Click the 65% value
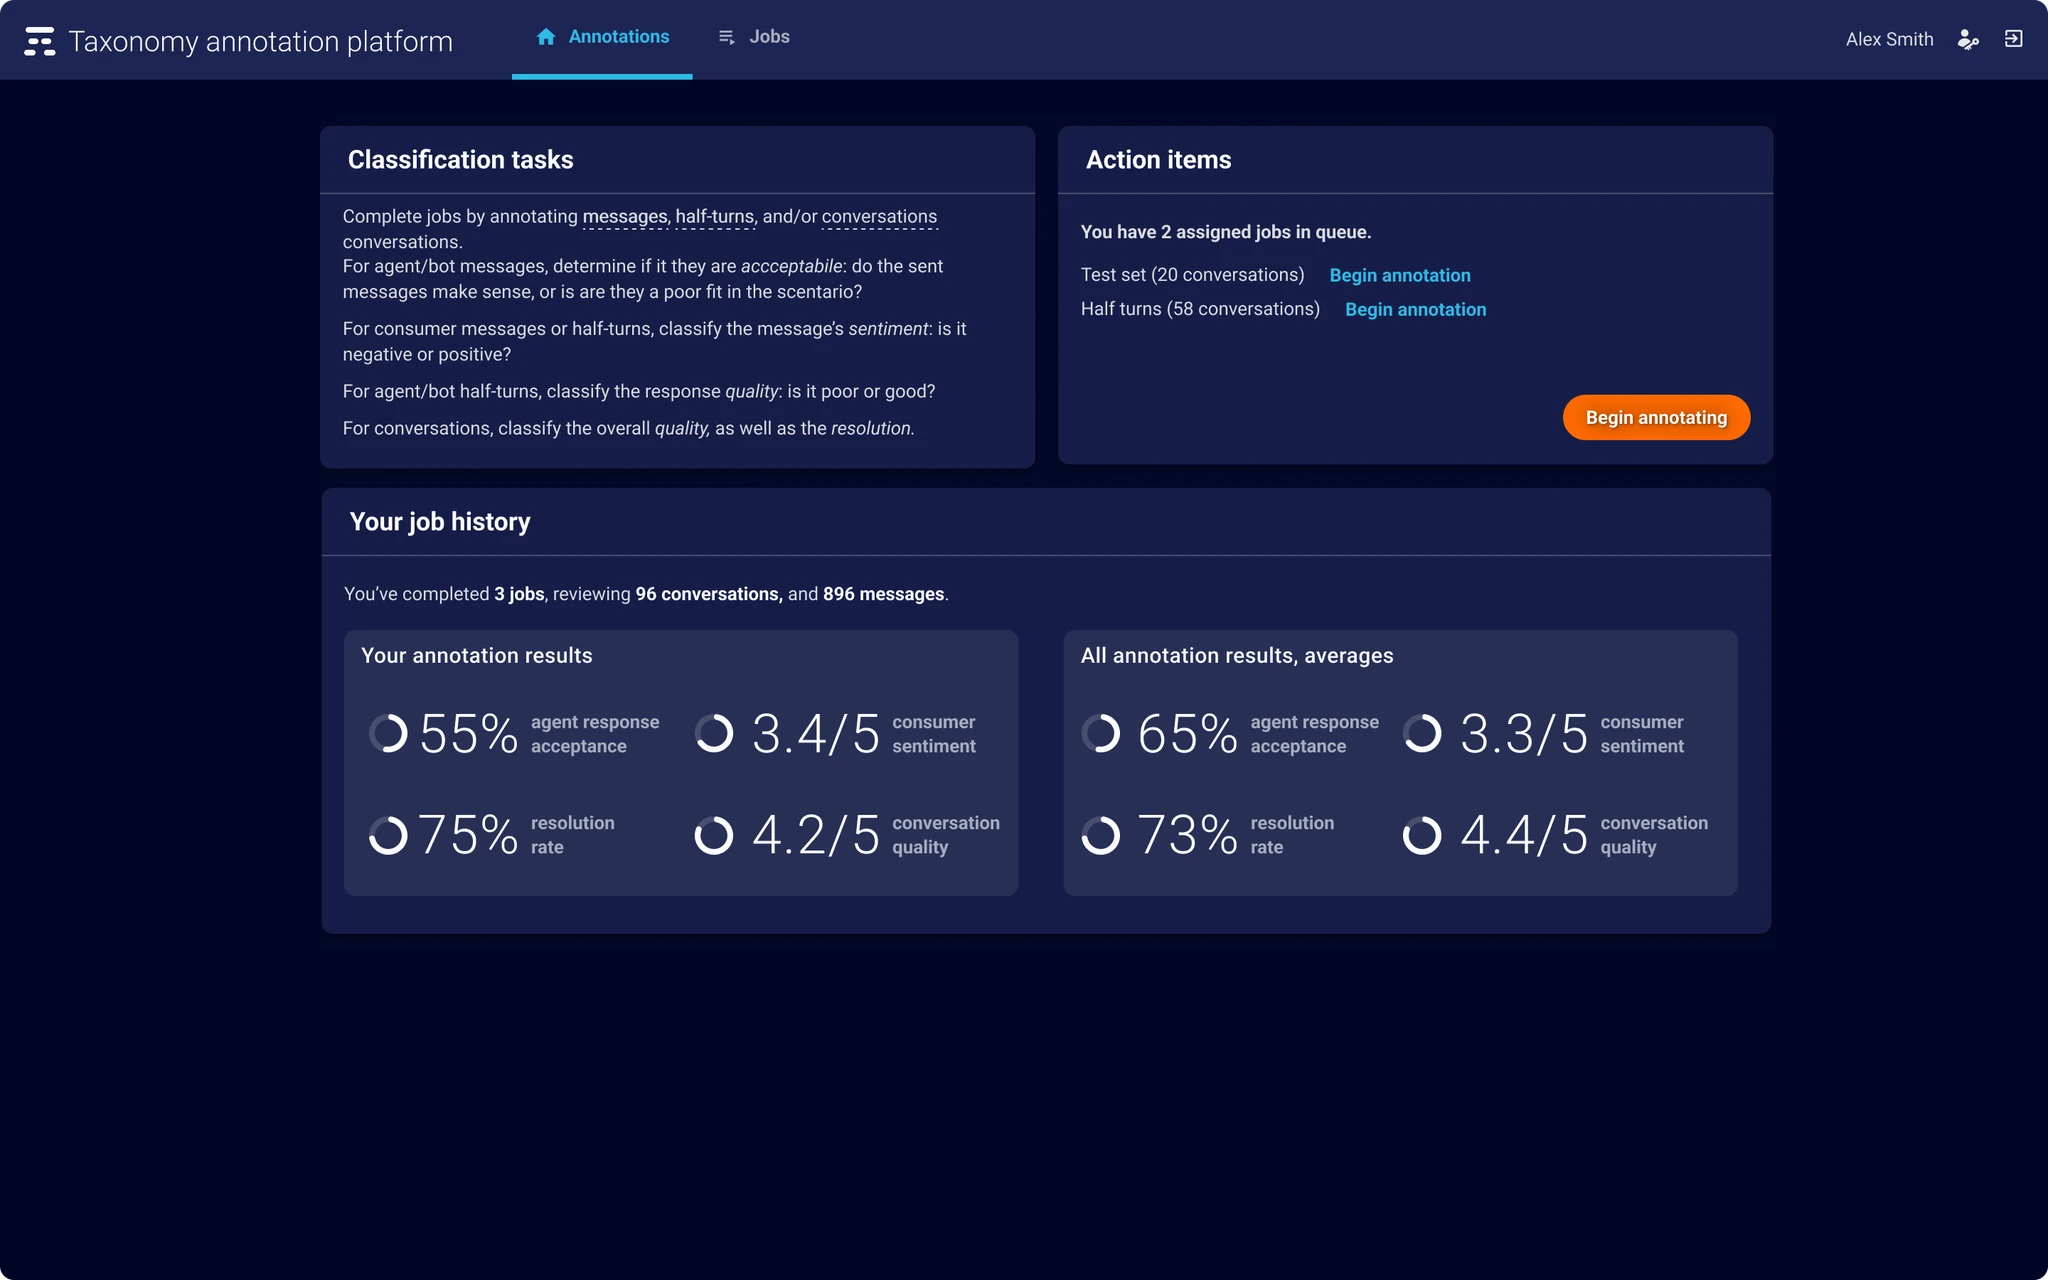The height and width of the screenshot is (1280, 2048). [1187, 734]
